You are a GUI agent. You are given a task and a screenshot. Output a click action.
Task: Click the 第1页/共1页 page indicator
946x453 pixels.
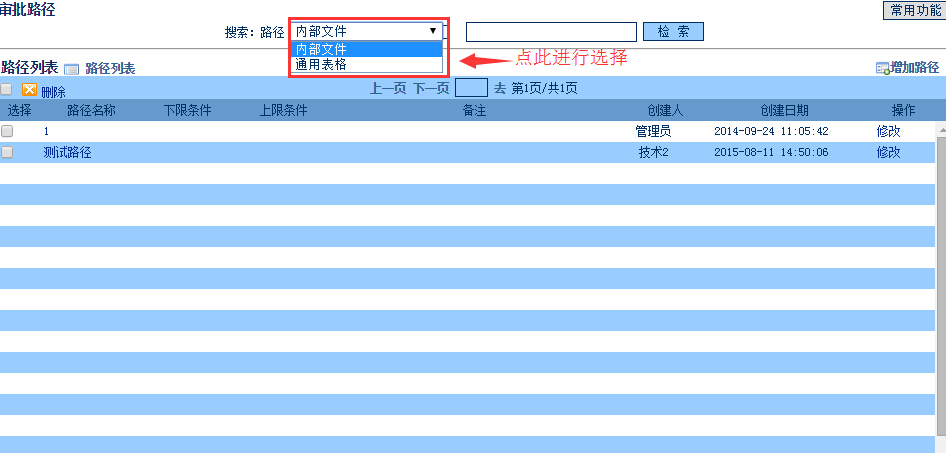pyautogui.click(x=544, y=89)
